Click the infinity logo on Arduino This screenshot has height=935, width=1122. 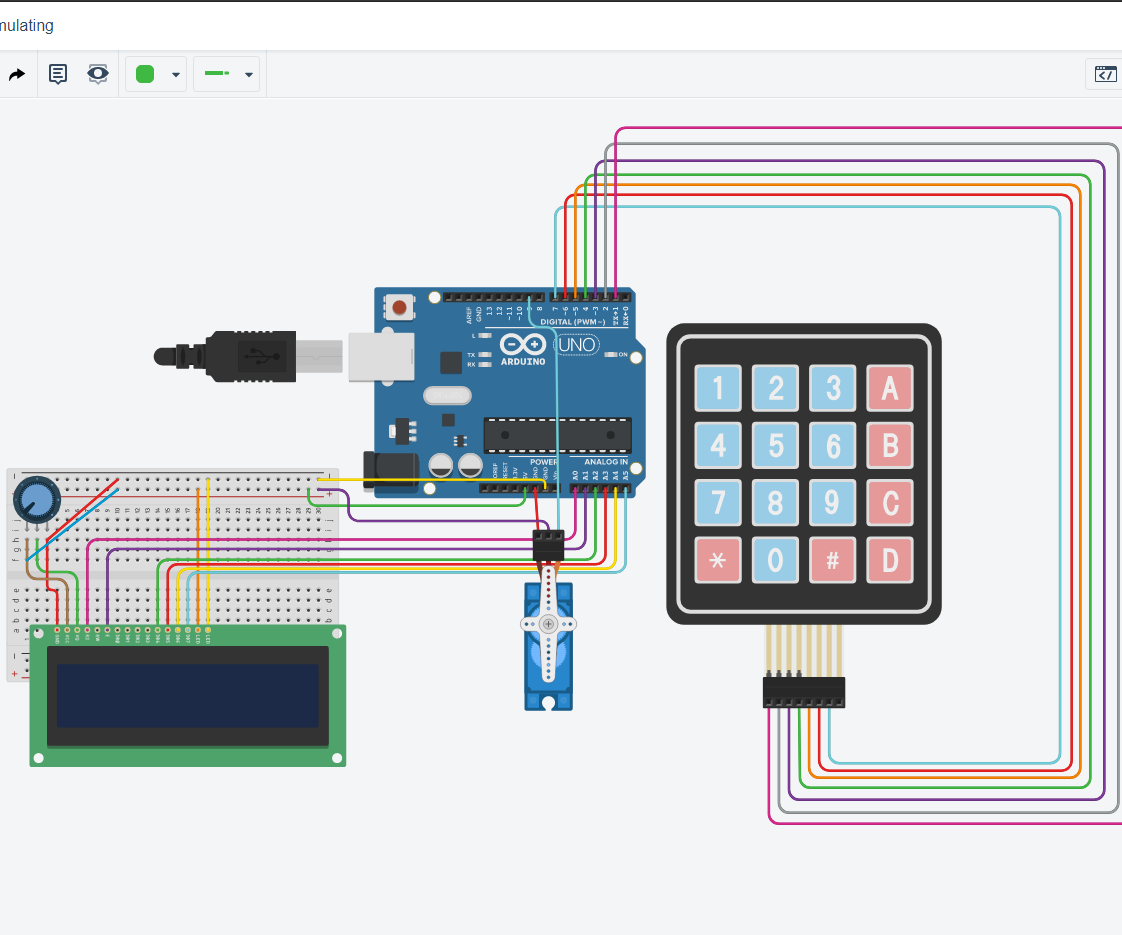point(522,344)
